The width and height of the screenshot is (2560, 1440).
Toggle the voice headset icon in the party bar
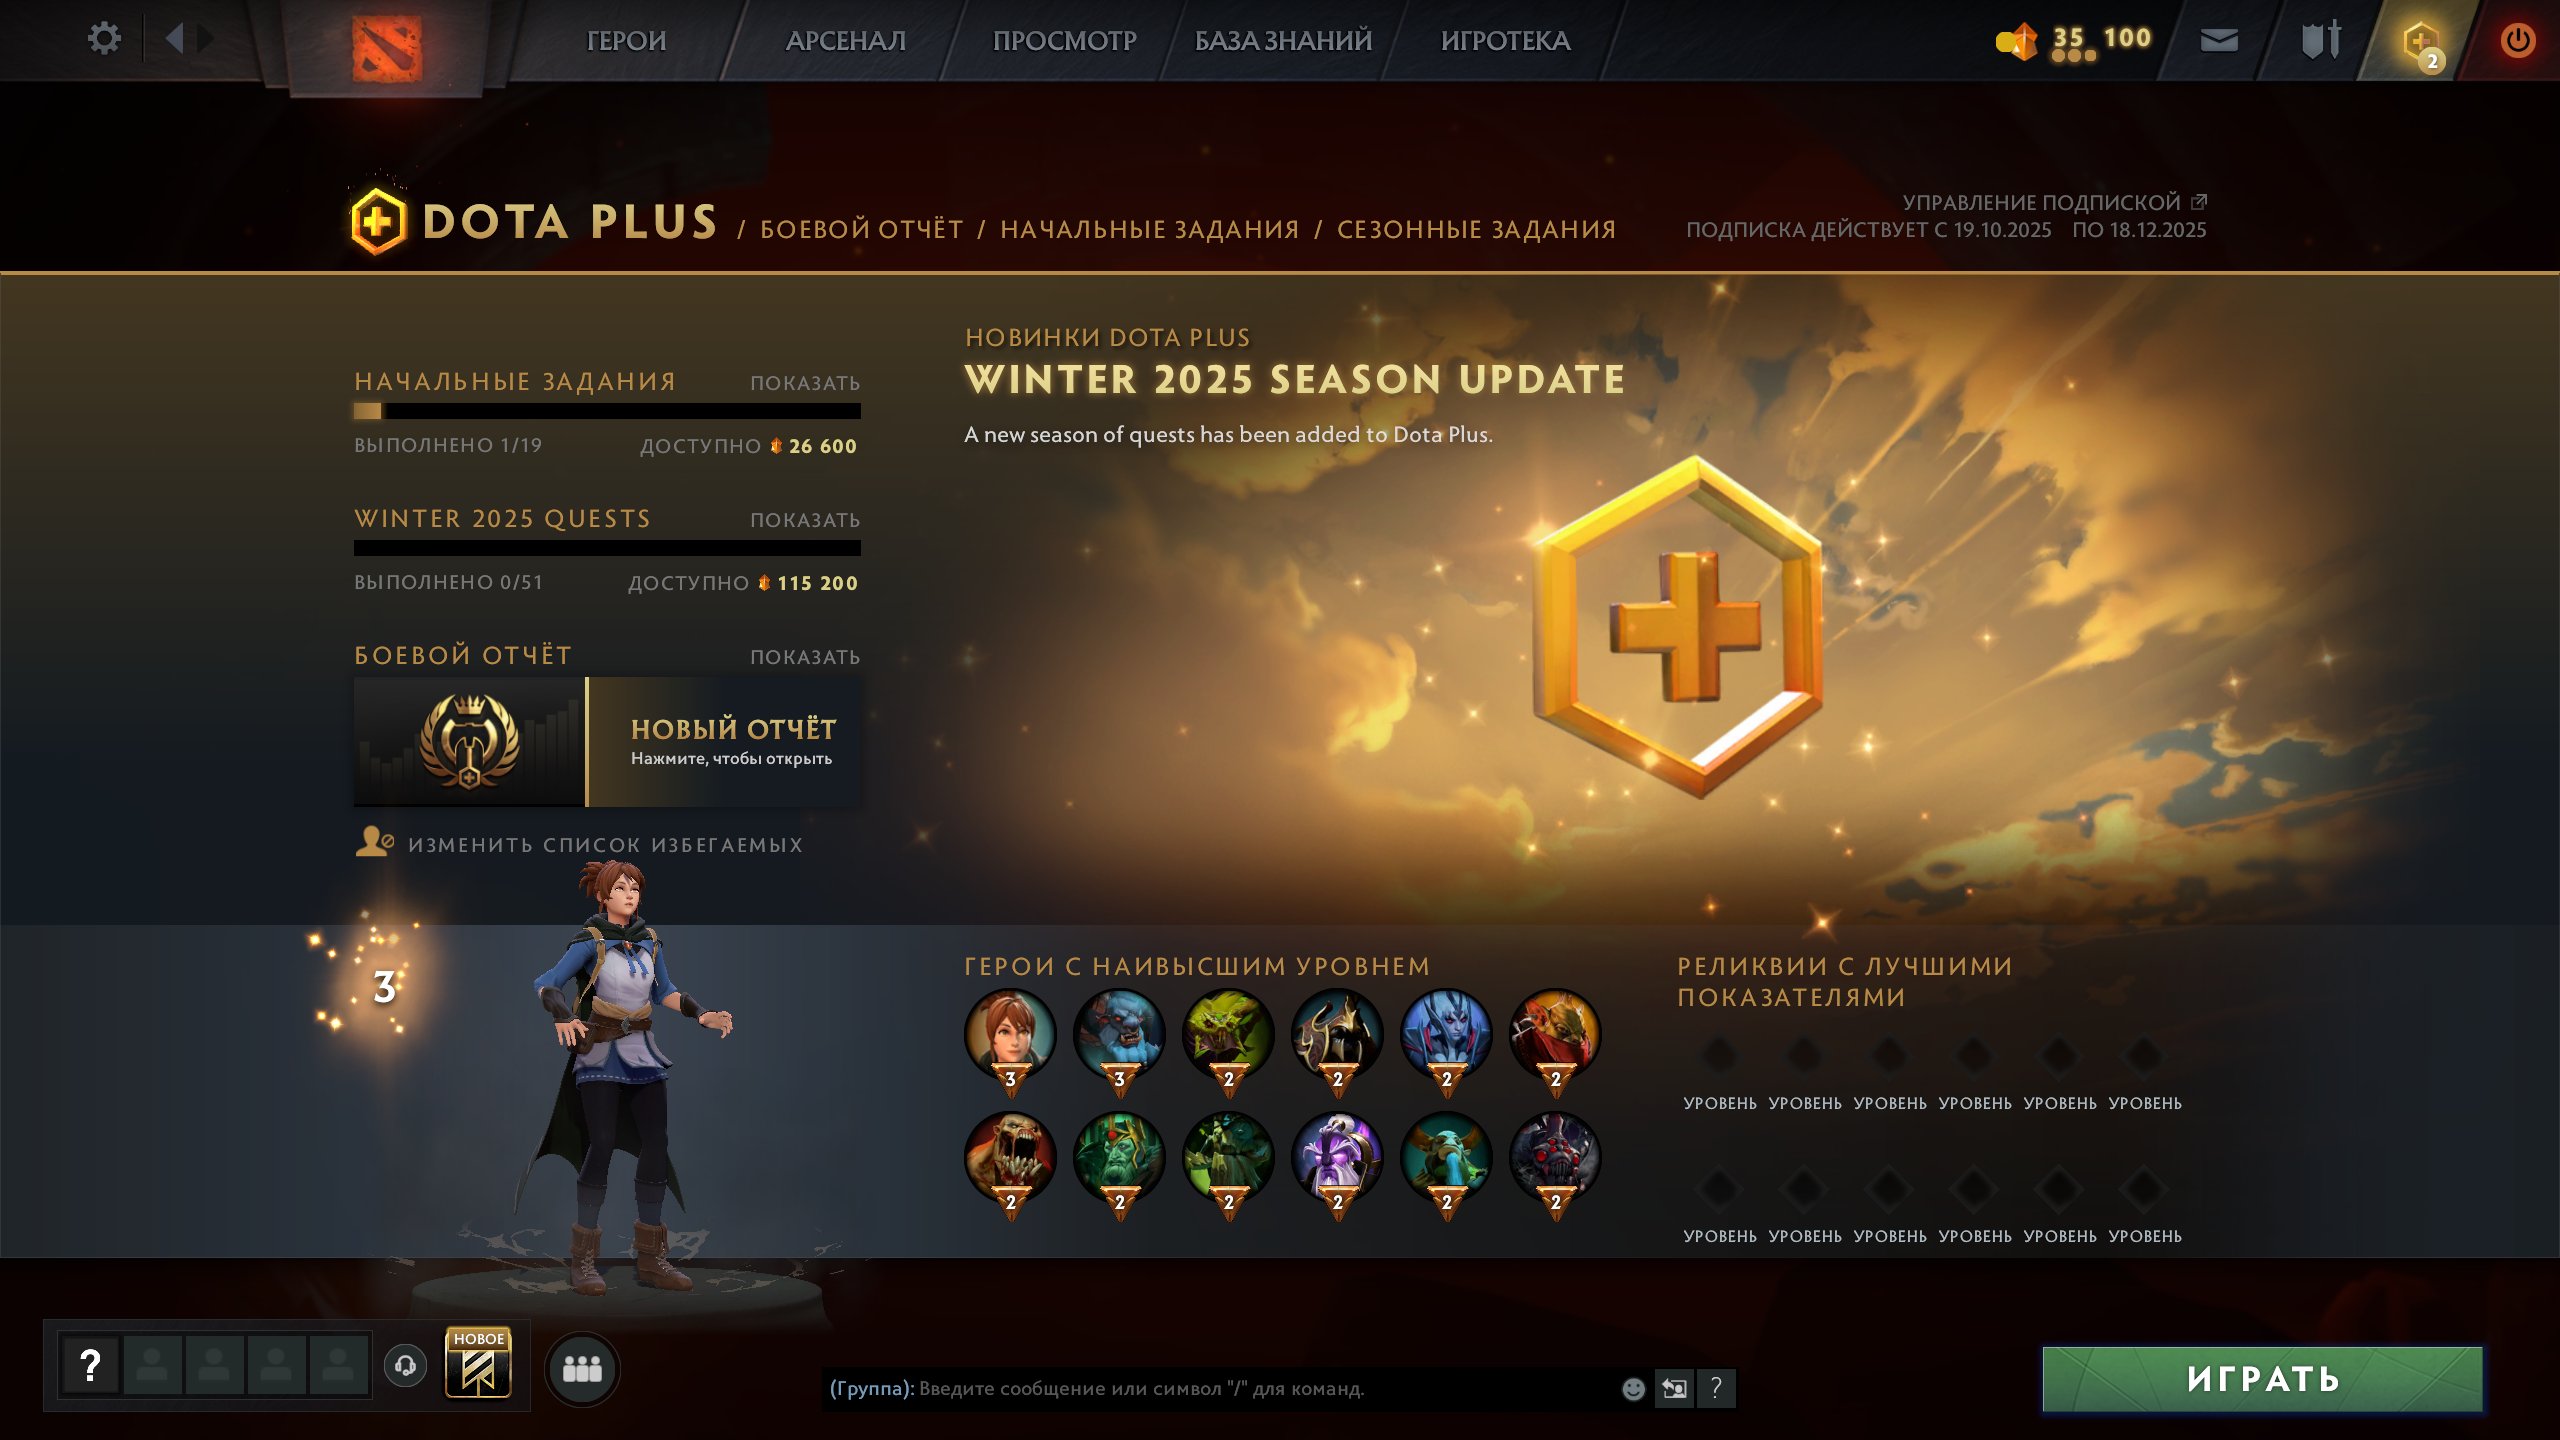tap(405, 1365)
